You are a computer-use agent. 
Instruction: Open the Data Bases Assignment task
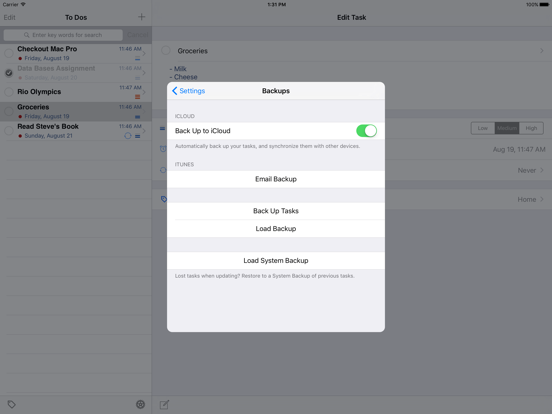click(x=76, y=73)
